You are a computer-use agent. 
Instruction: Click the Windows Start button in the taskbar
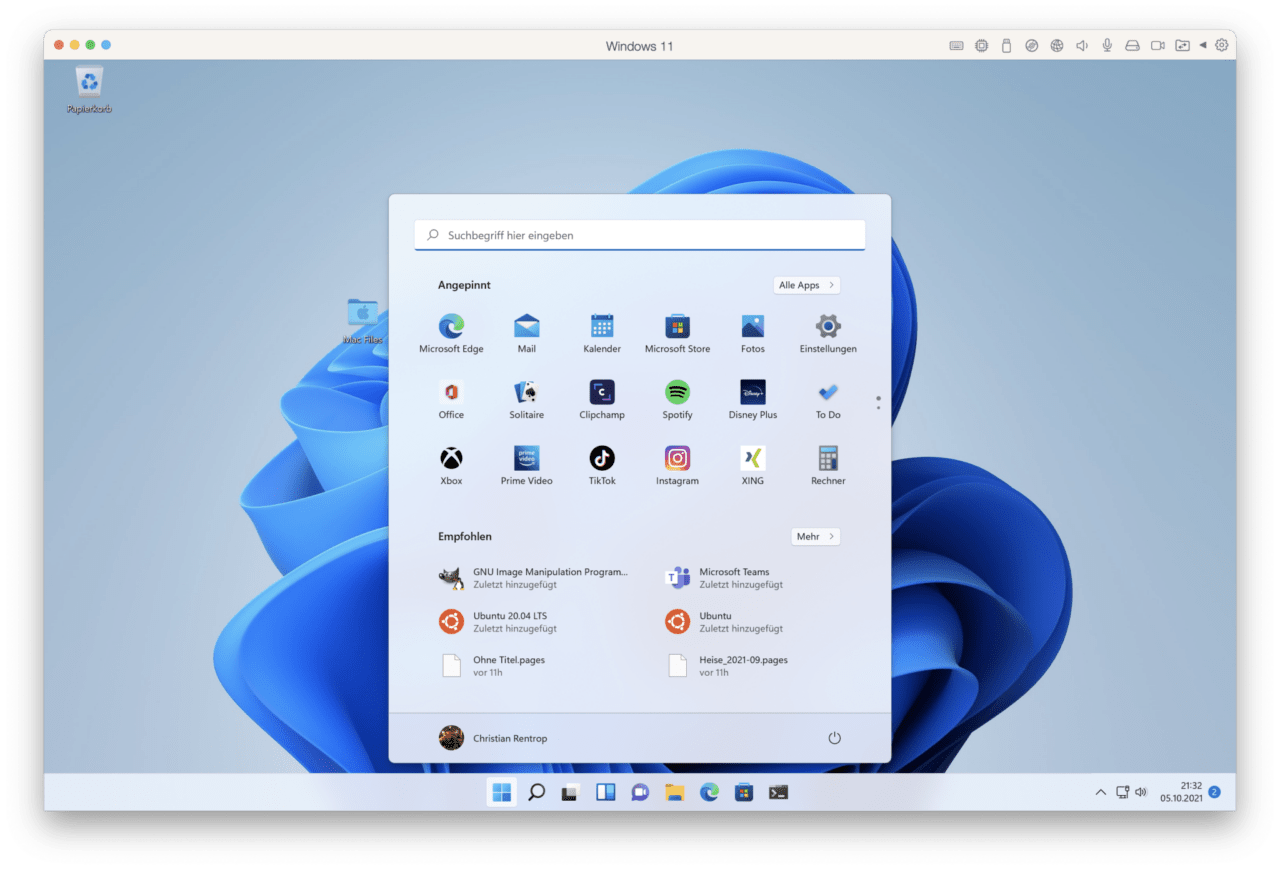click(502, 792)
